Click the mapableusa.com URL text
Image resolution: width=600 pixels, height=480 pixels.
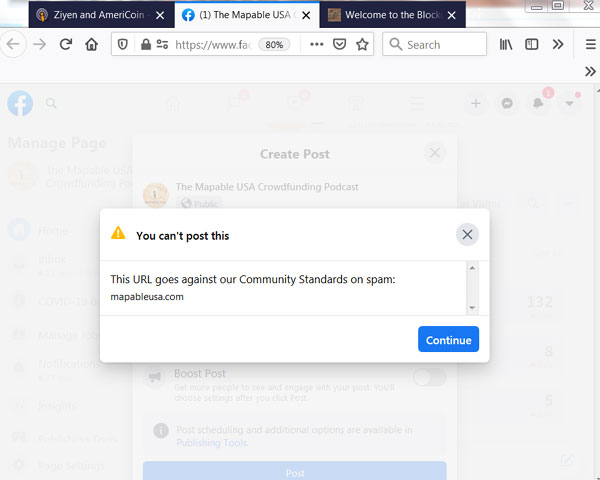(x=147, y=297)
